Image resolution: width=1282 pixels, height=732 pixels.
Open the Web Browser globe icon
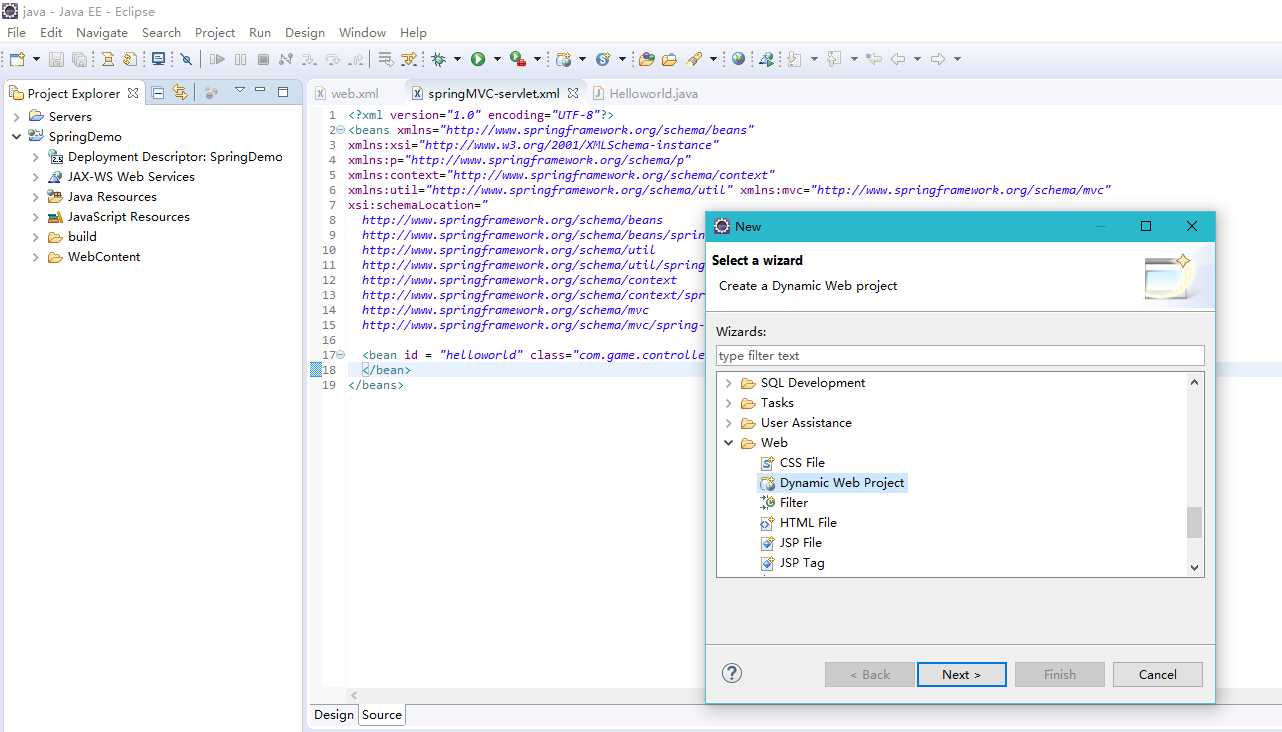coord(738,59)
